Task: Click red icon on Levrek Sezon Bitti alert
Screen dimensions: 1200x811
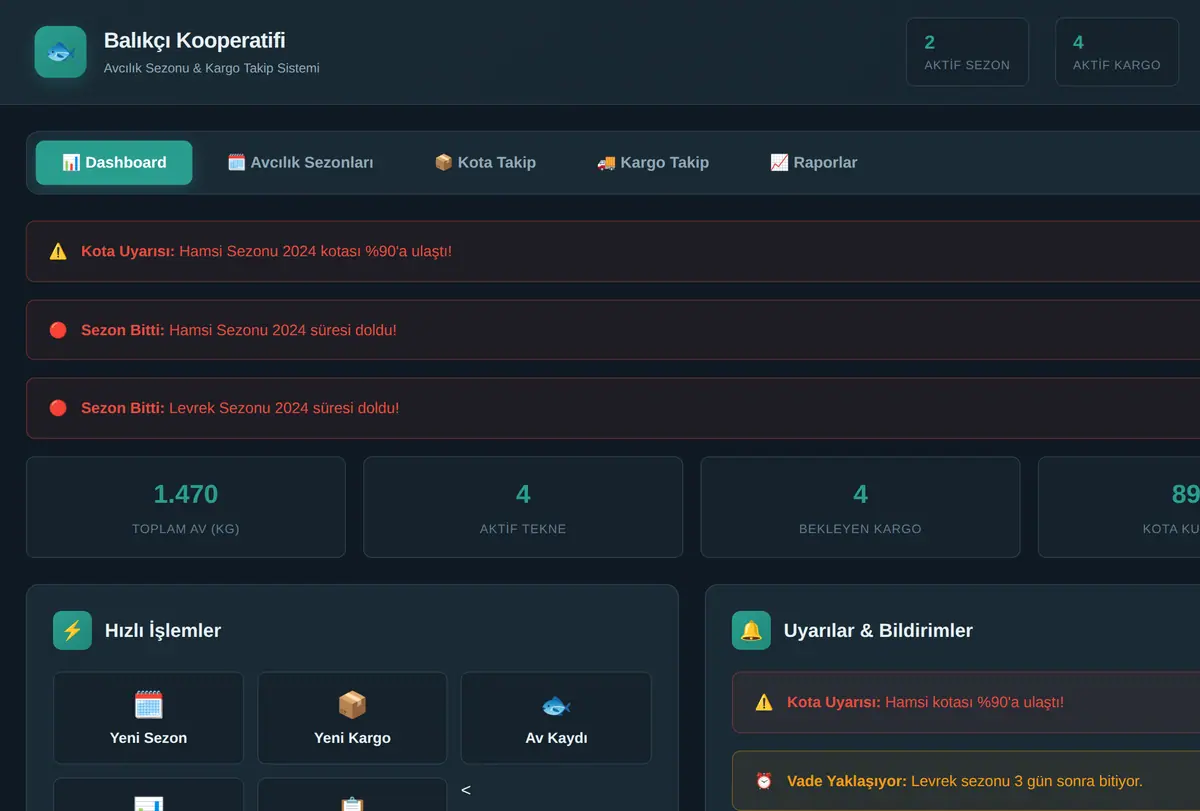Action: click(58, 408)
